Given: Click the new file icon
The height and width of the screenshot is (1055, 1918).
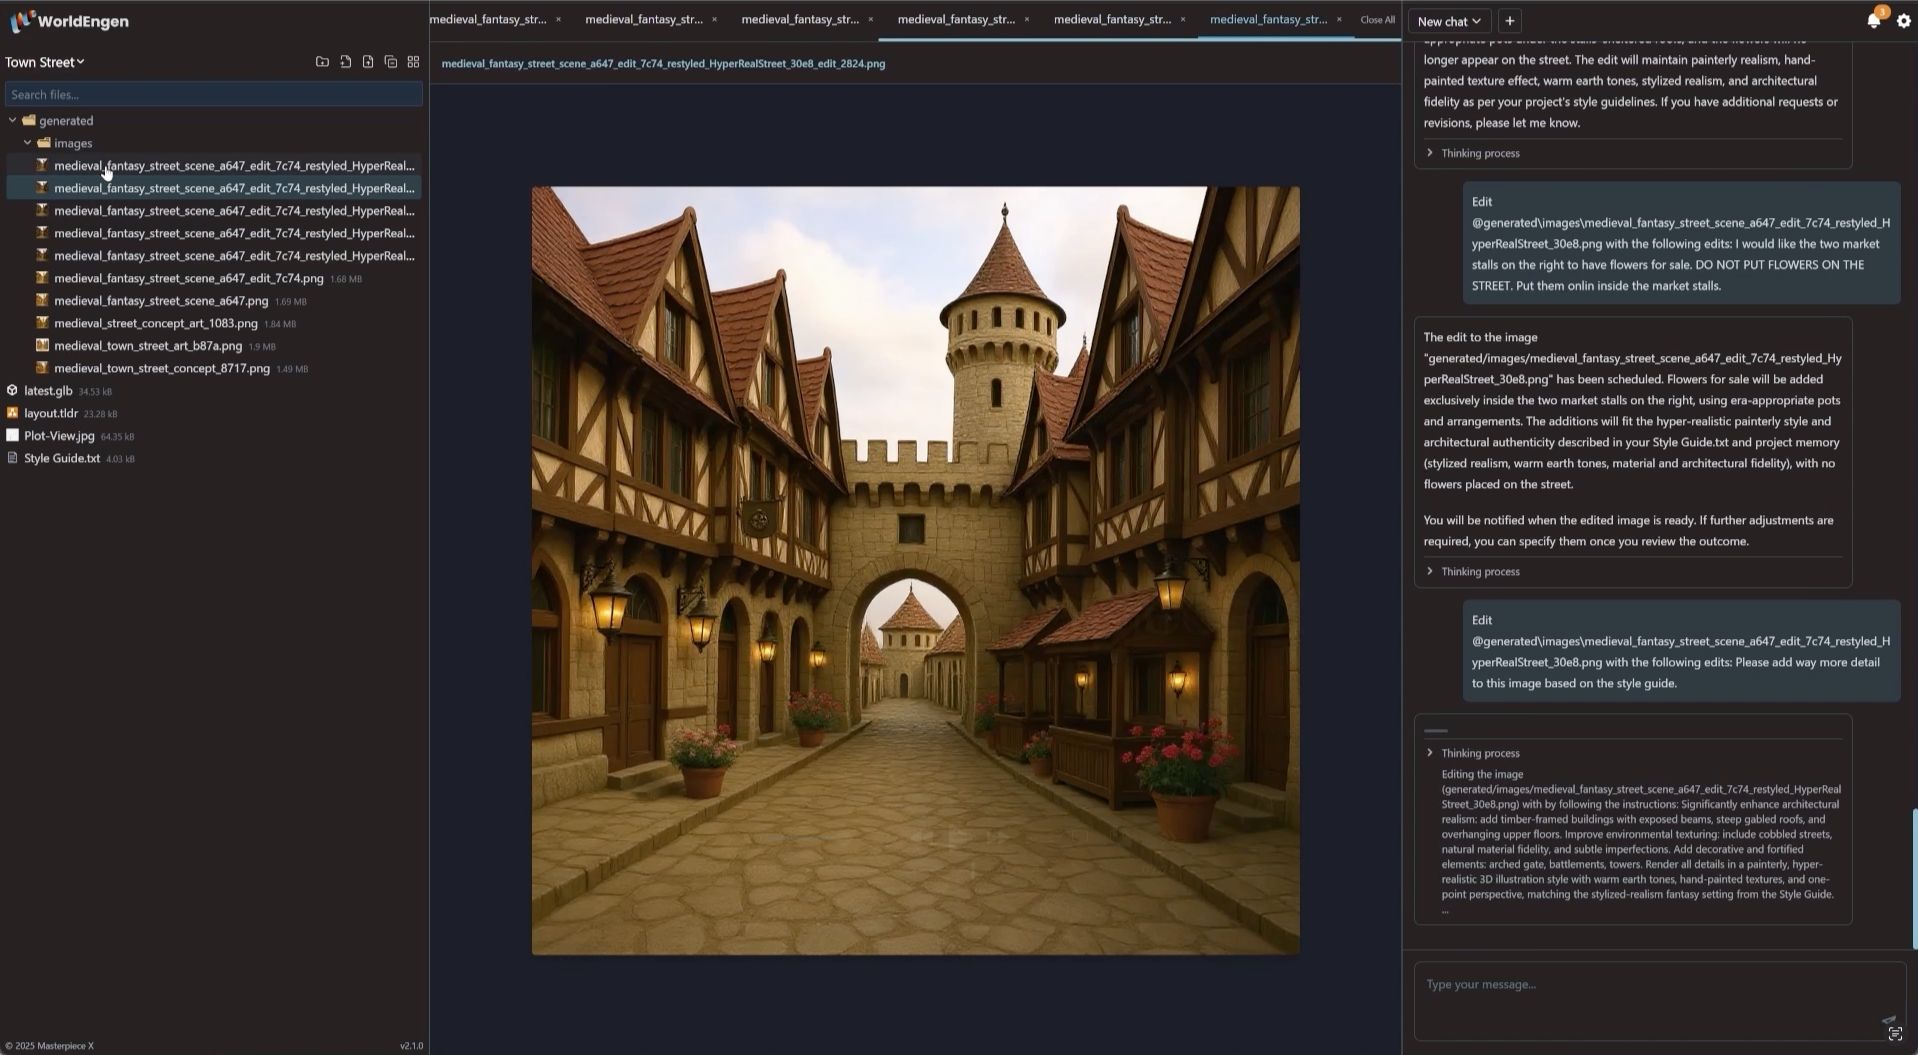Looking at the screenshot, I should click(345, 62).
